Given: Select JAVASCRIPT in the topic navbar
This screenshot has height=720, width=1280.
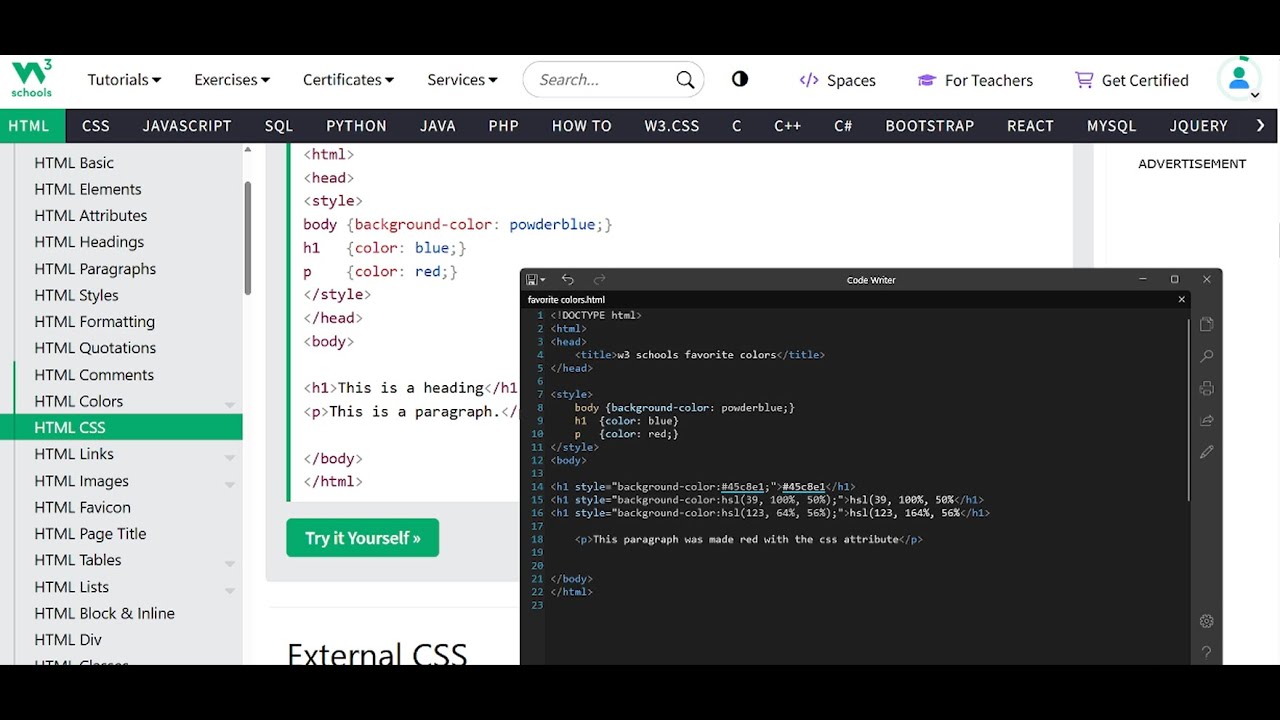Looking at the screenshot, I should coord(187,126).
